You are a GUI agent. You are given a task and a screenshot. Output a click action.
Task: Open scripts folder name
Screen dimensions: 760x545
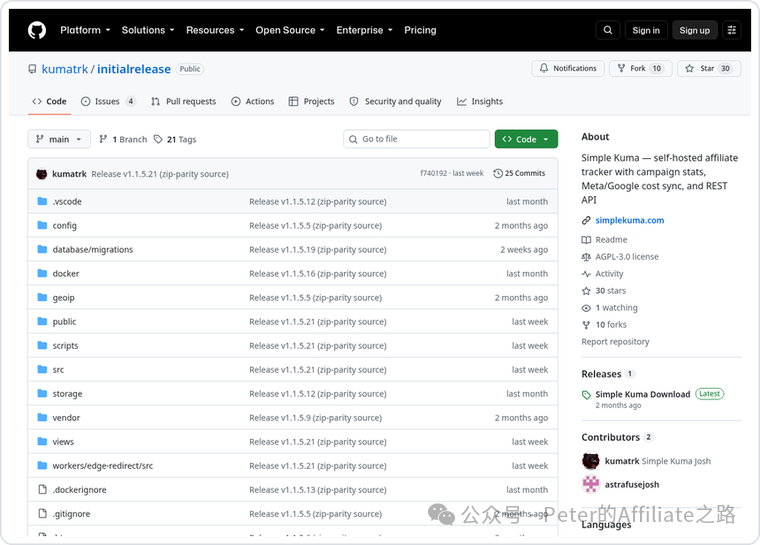(65, 345)
